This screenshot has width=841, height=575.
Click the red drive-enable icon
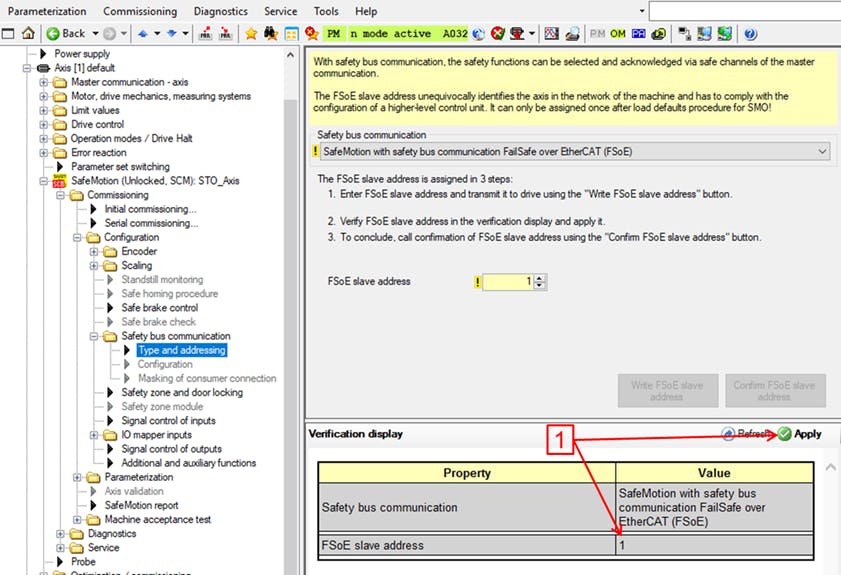tap(517, 34)
